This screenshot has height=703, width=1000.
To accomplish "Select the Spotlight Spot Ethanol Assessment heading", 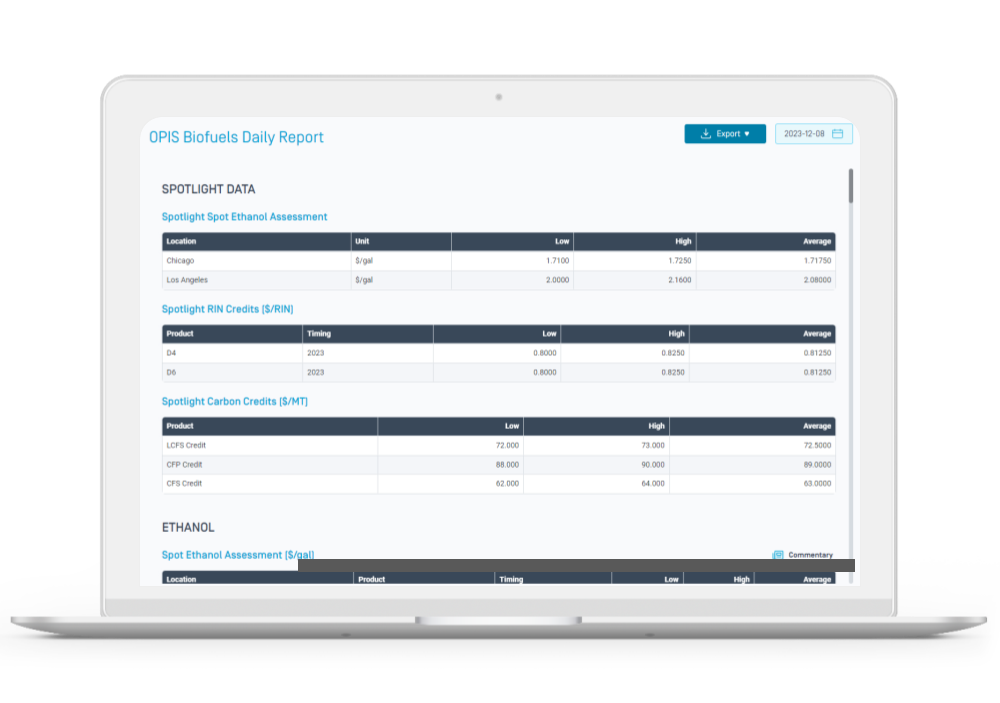I will tap(244, 217).
